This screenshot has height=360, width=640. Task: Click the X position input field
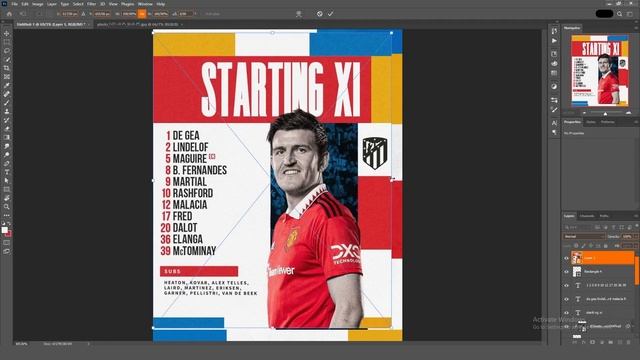click(70, 14)
